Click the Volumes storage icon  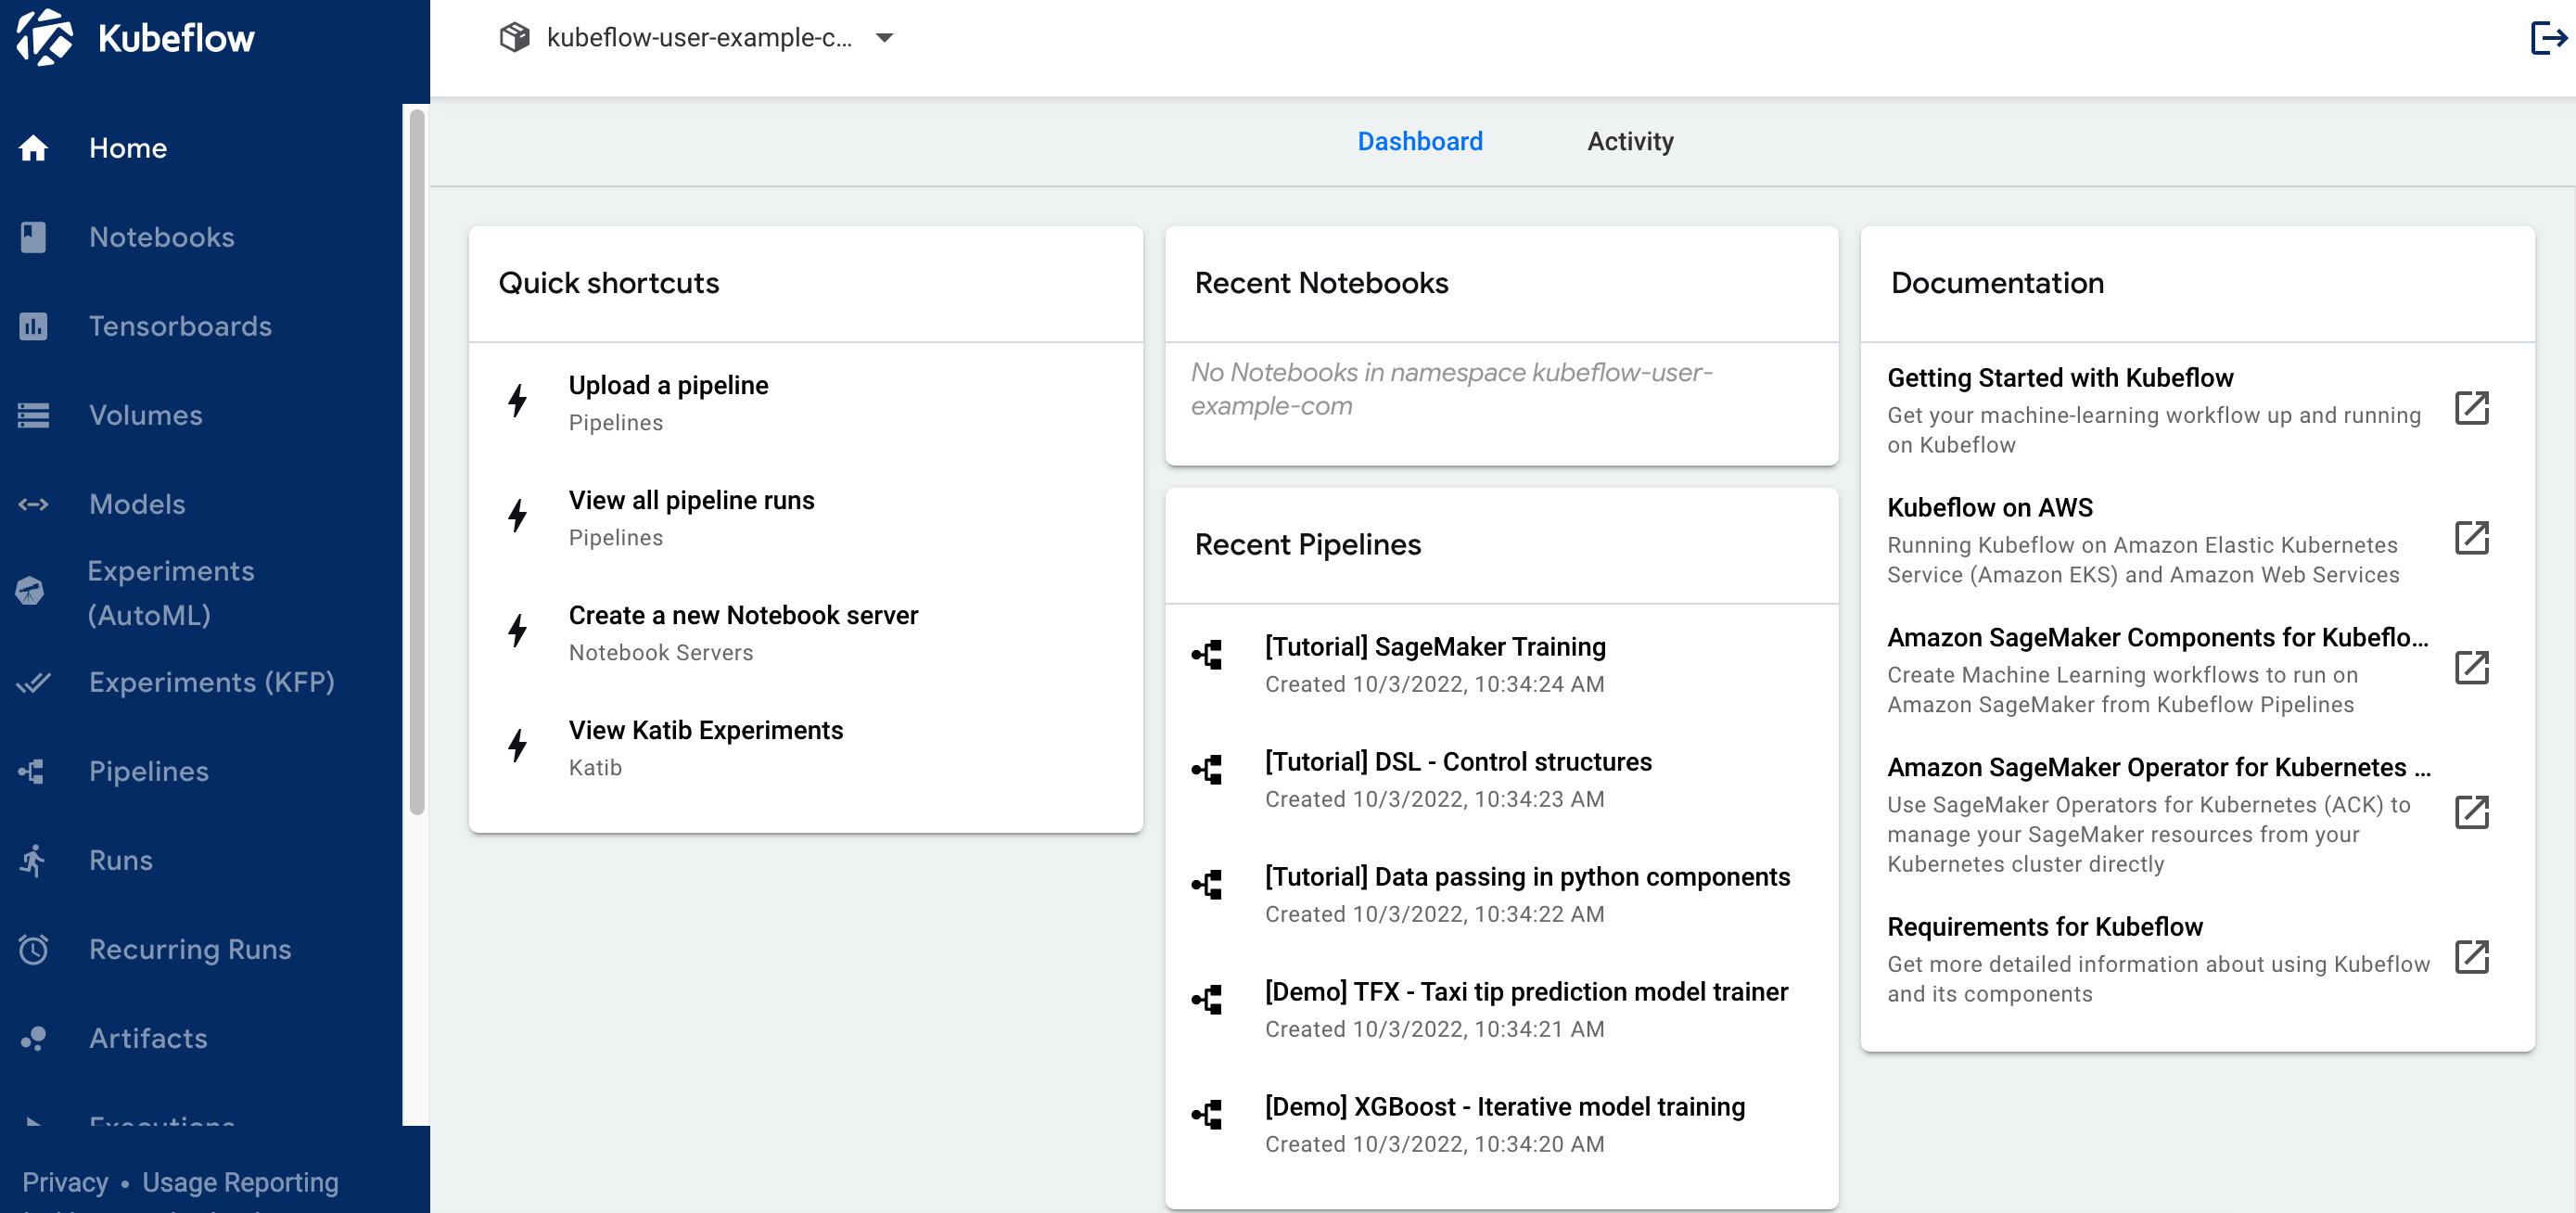click(33, 415)
